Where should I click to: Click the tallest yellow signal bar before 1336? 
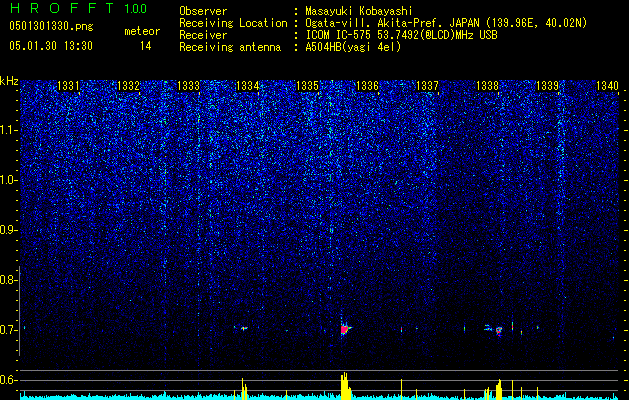tap(344, 386)
